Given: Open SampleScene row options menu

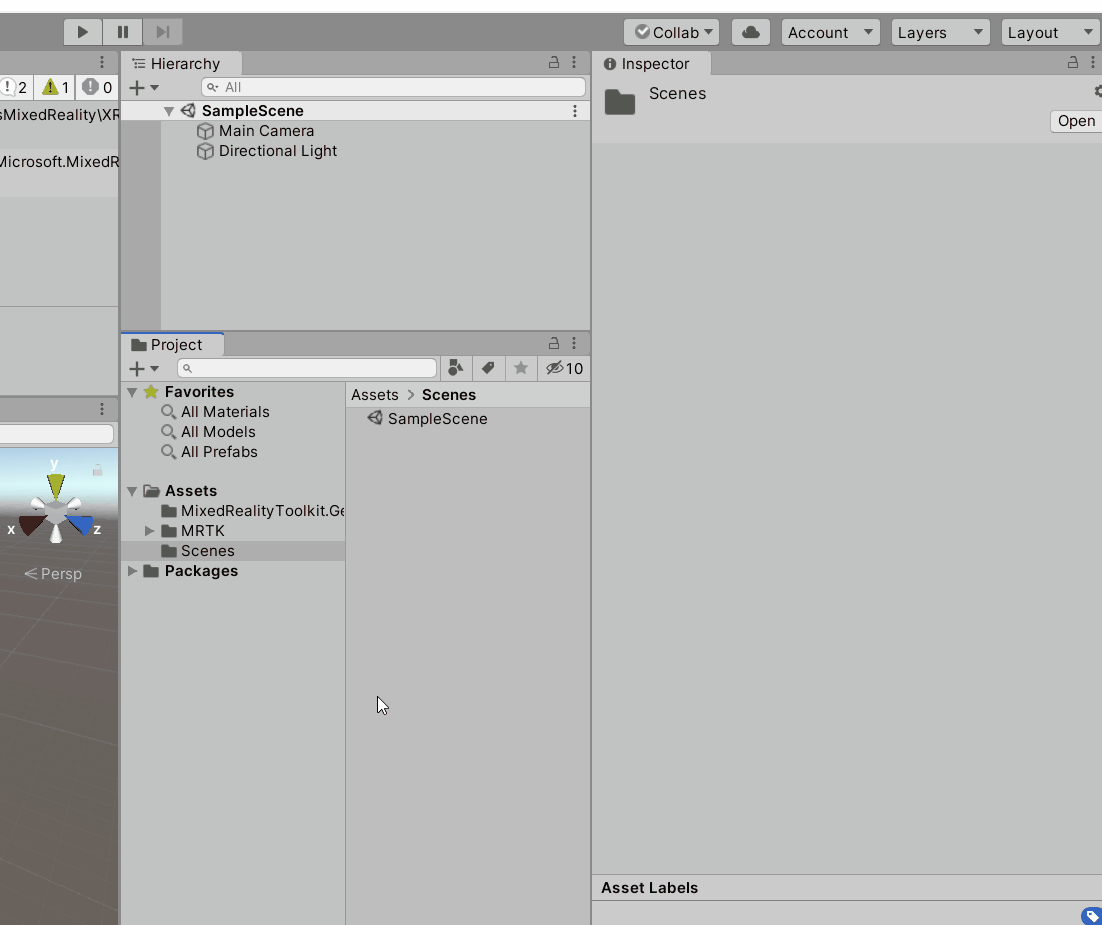Looking at the screenshot, I should [575, 111].
